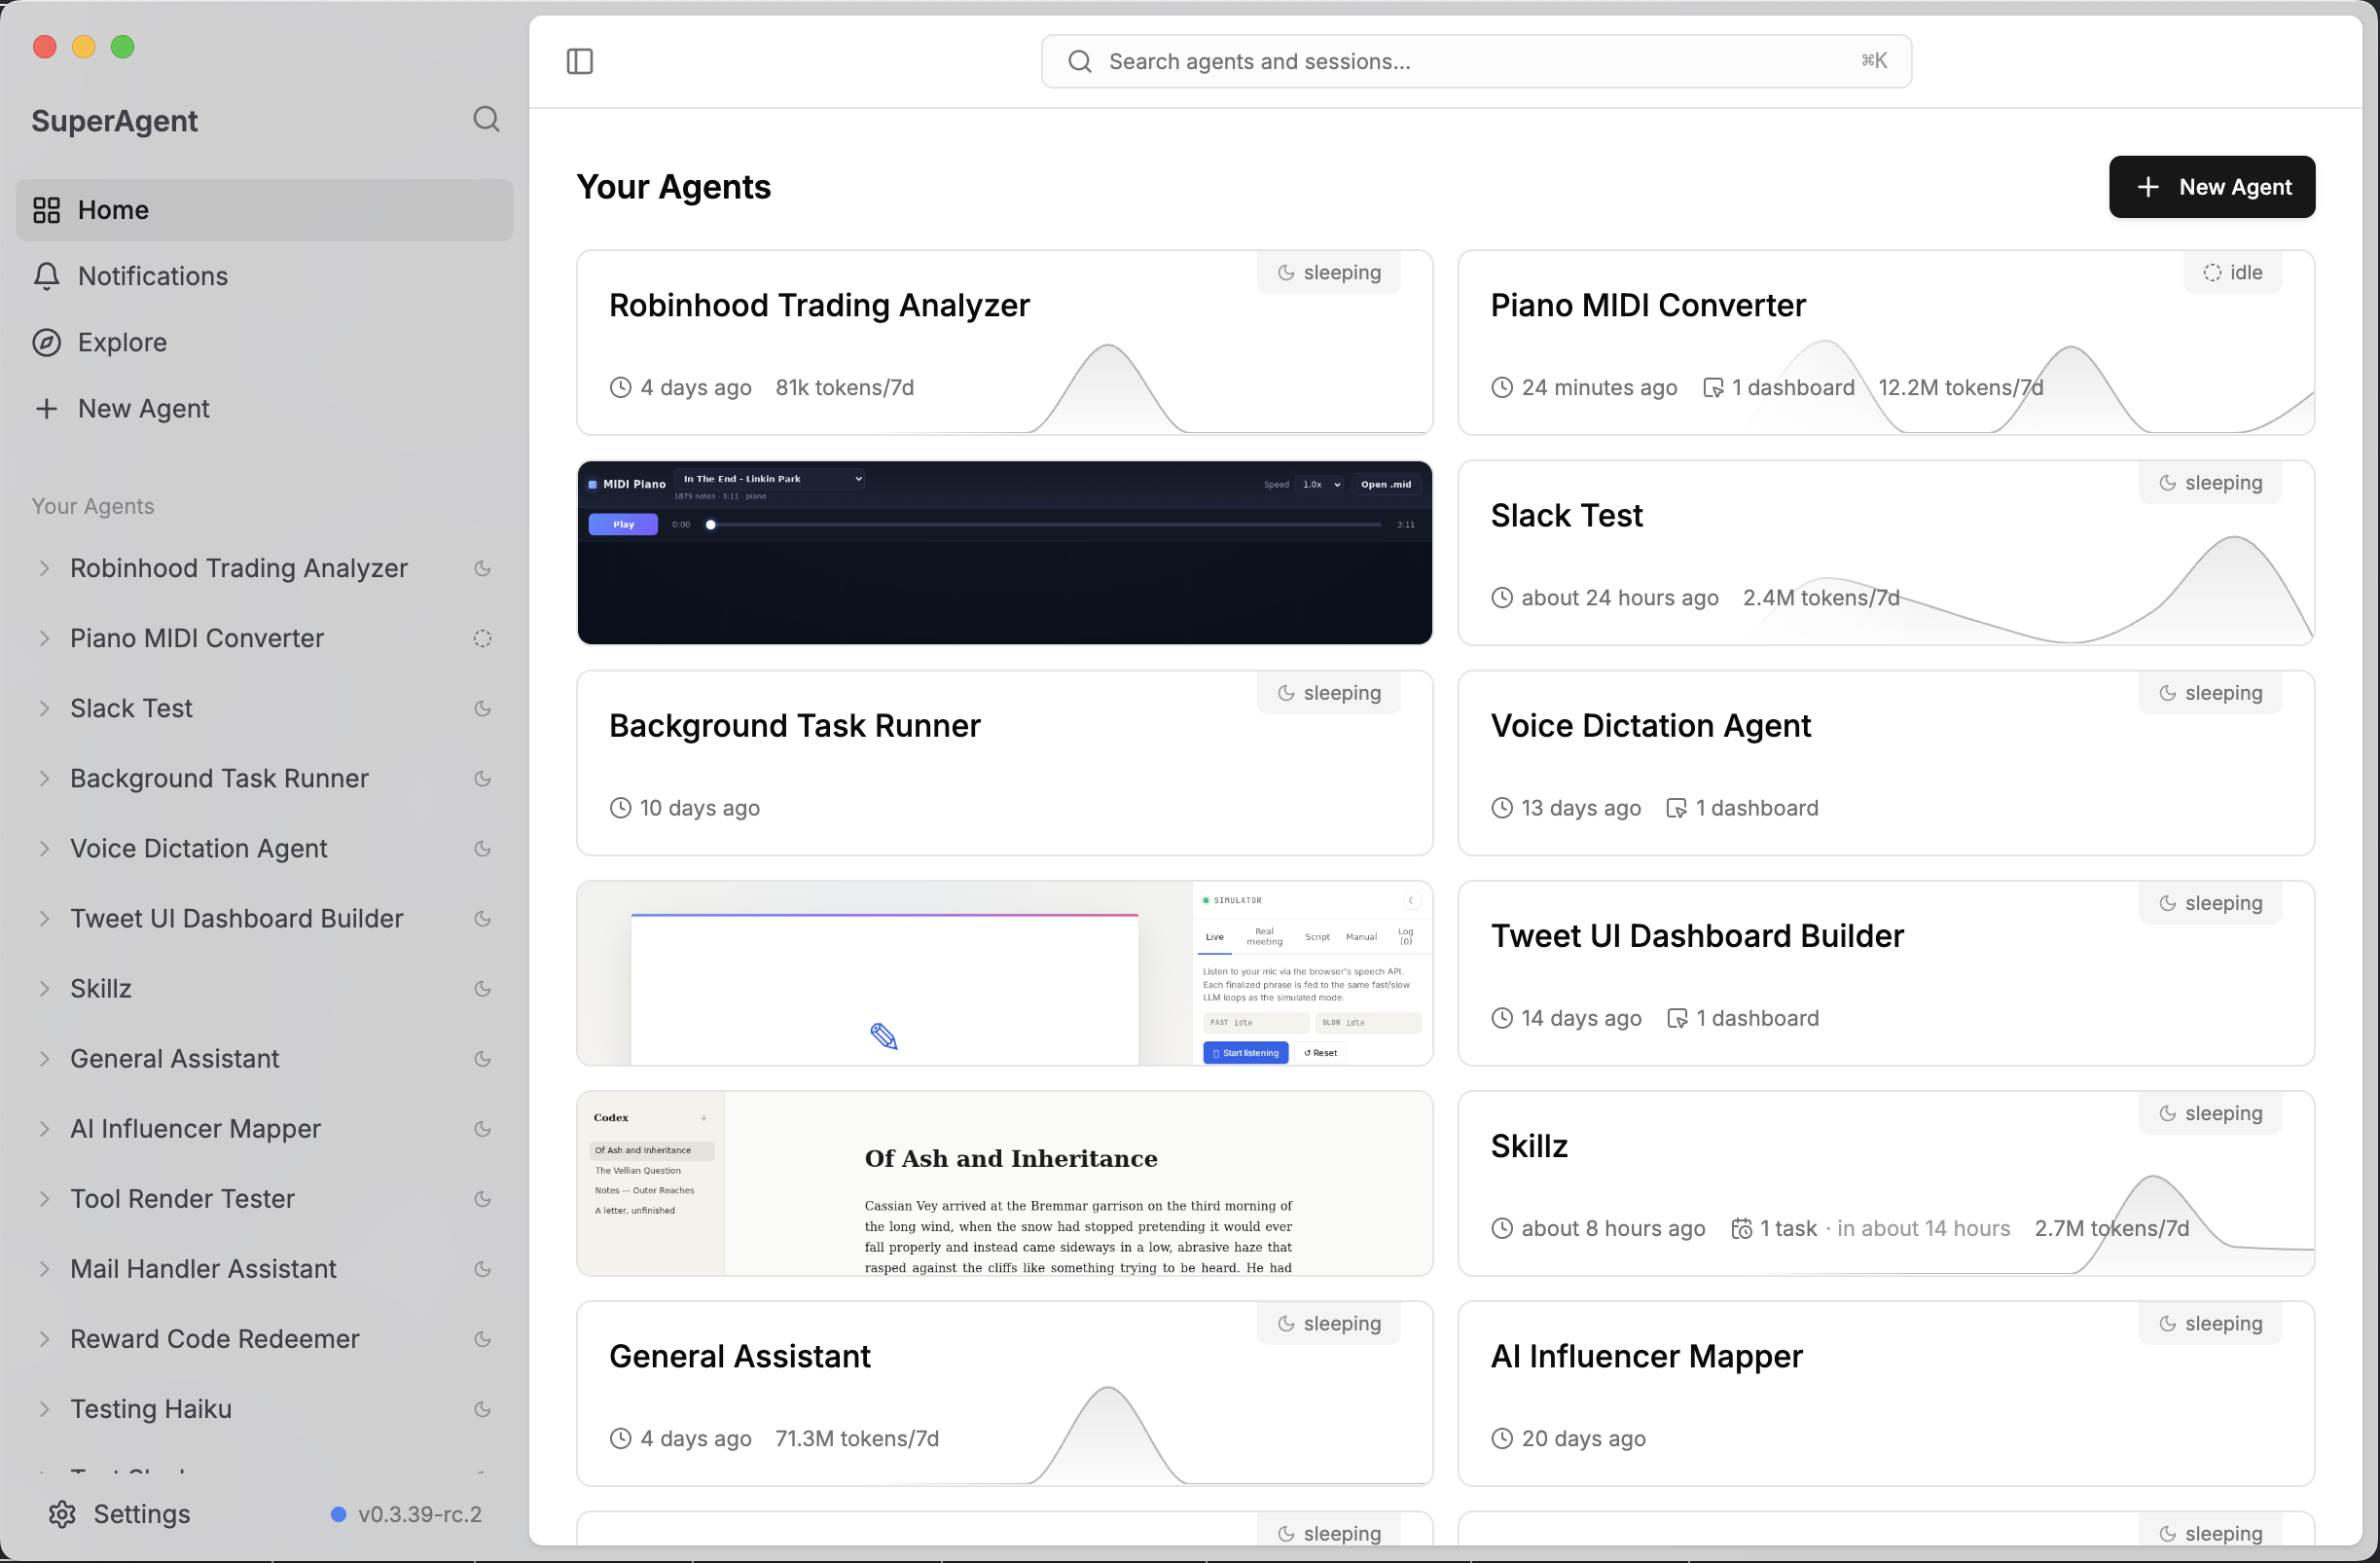
Task: Open Explore compass in sidebar
Action: point(46,342)
